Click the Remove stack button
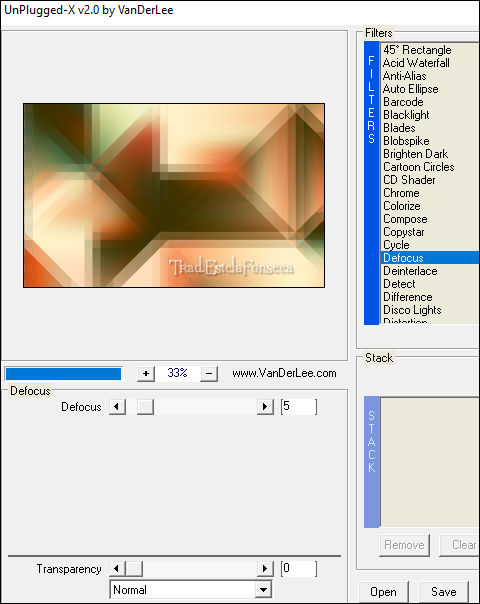The width and height of the screenshot is (480, 604). 404,545
